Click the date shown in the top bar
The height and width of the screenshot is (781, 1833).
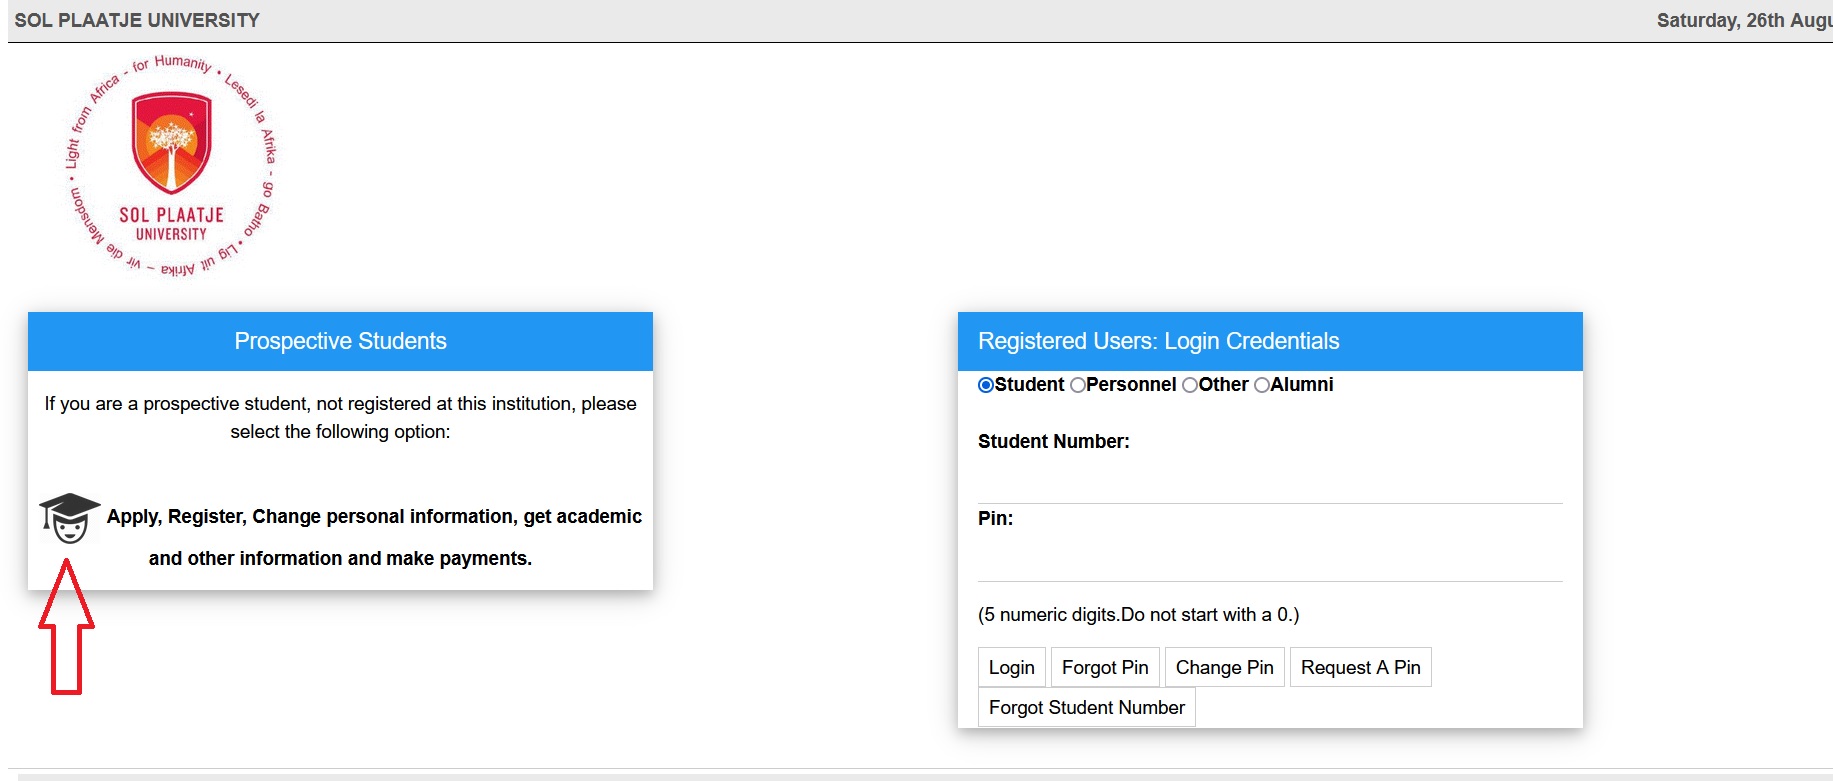(1743, 20)
